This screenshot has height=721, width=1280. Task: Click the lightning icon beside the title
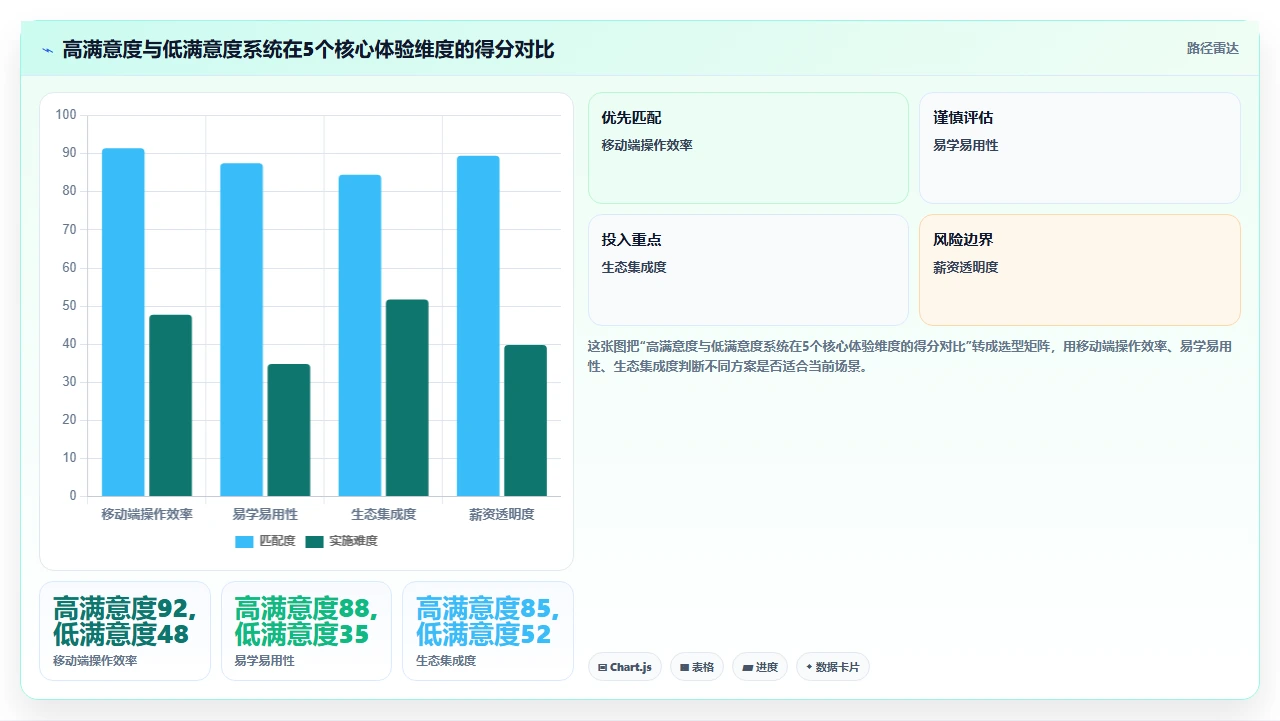pos(47,50)
